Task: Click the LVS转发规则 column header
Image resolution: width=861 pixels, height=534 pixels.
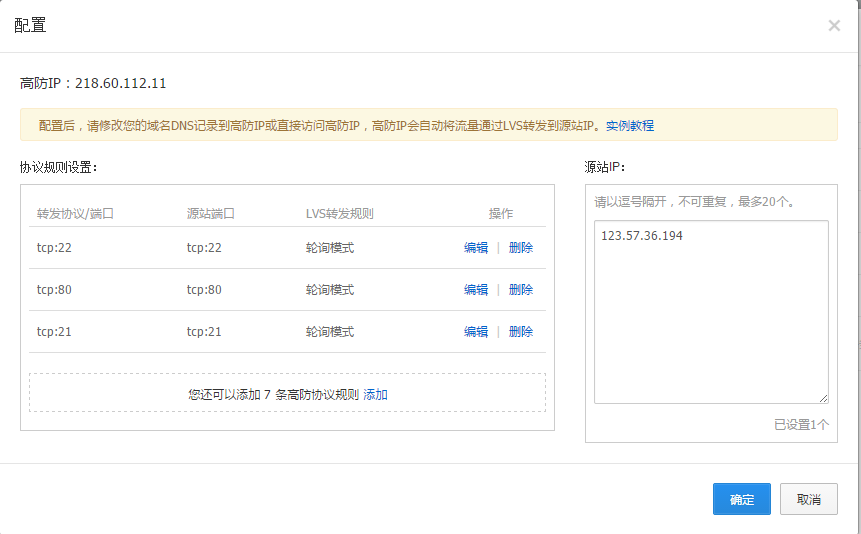Action: pos(339,214)
